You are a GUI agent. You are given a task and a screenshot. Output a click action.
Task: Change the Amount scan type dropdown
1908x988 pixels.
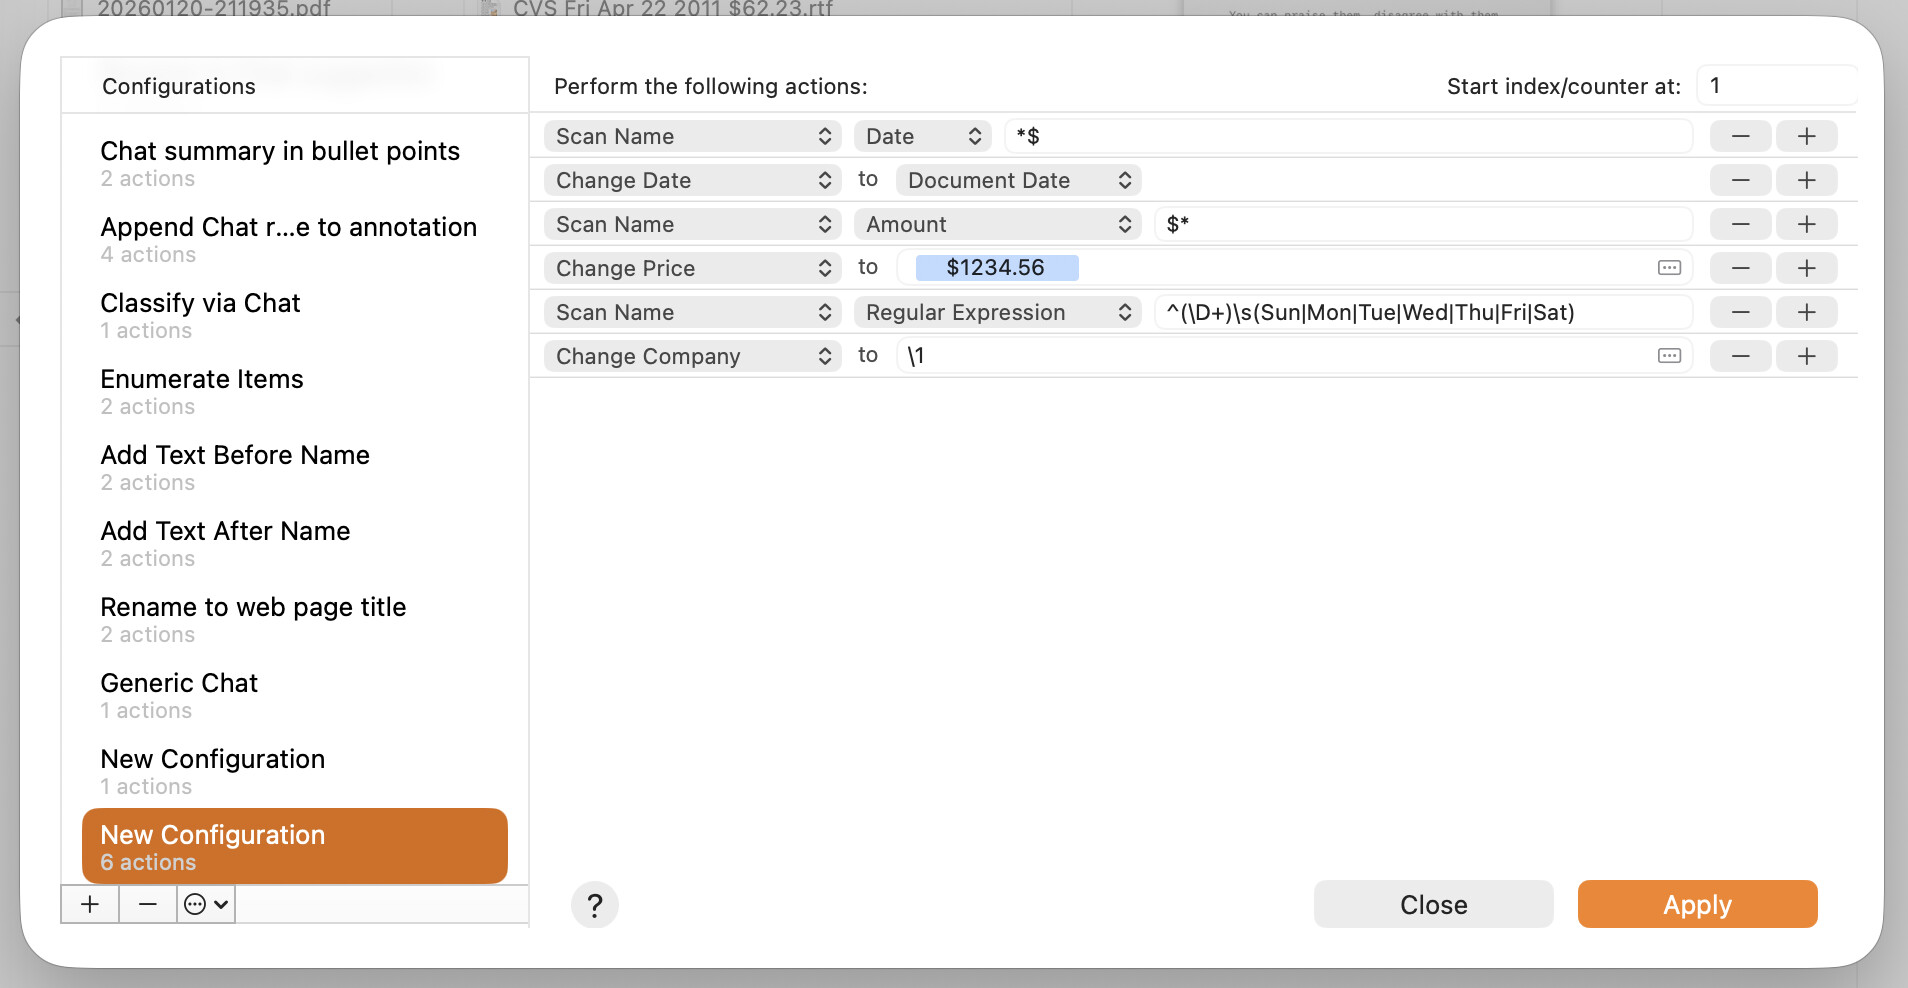point(997,224)
